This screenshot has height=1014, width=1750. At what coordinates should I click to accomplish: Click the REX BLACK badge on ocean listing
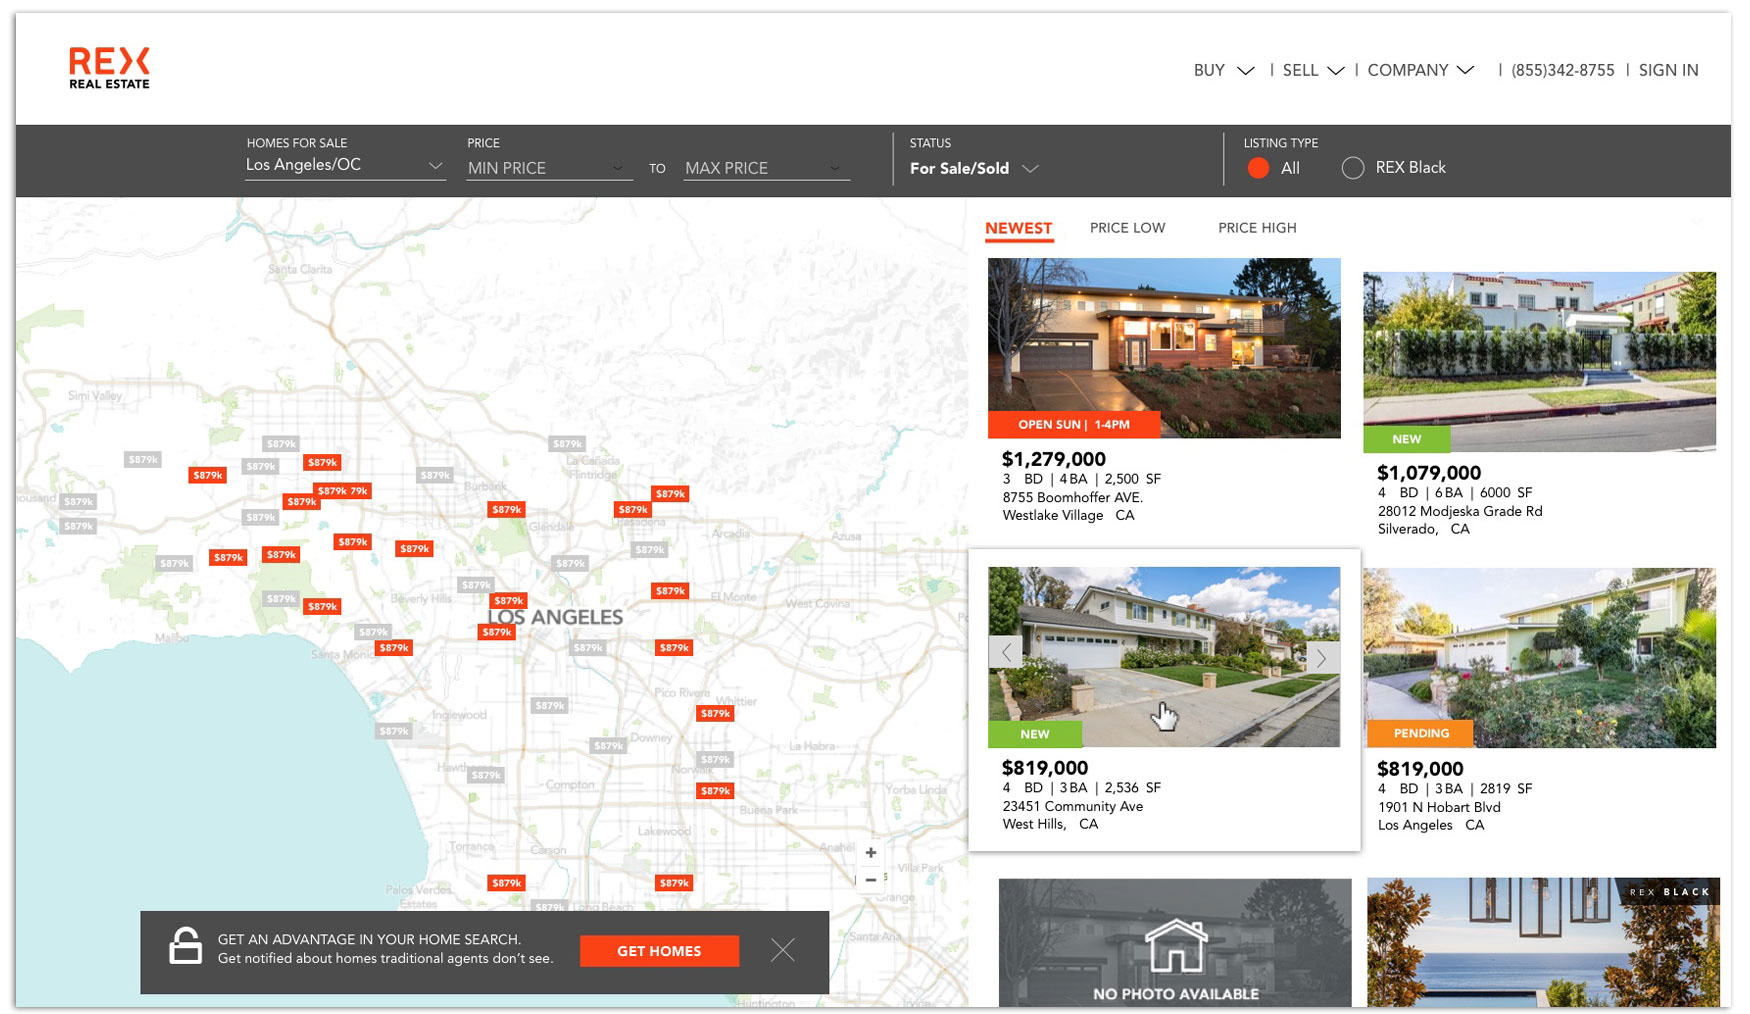(x=1669, y=892)
